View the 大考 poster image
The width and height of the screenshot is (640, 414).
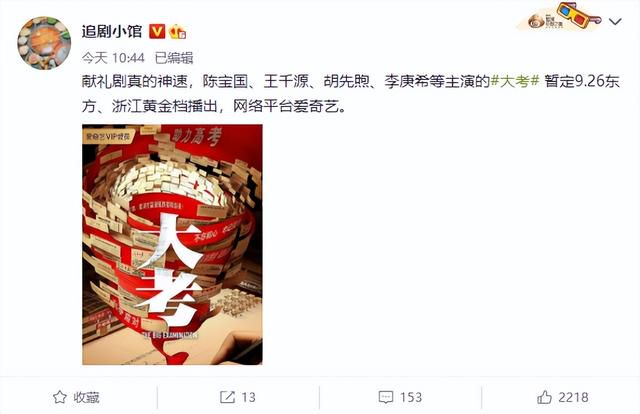172,244
